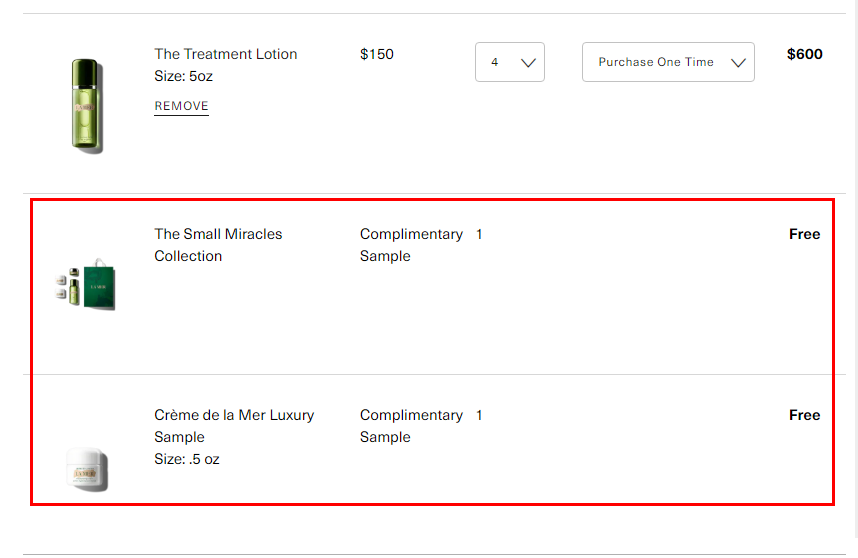
Task: Click the $150 unit price
Action: click(x=376, y=54)
